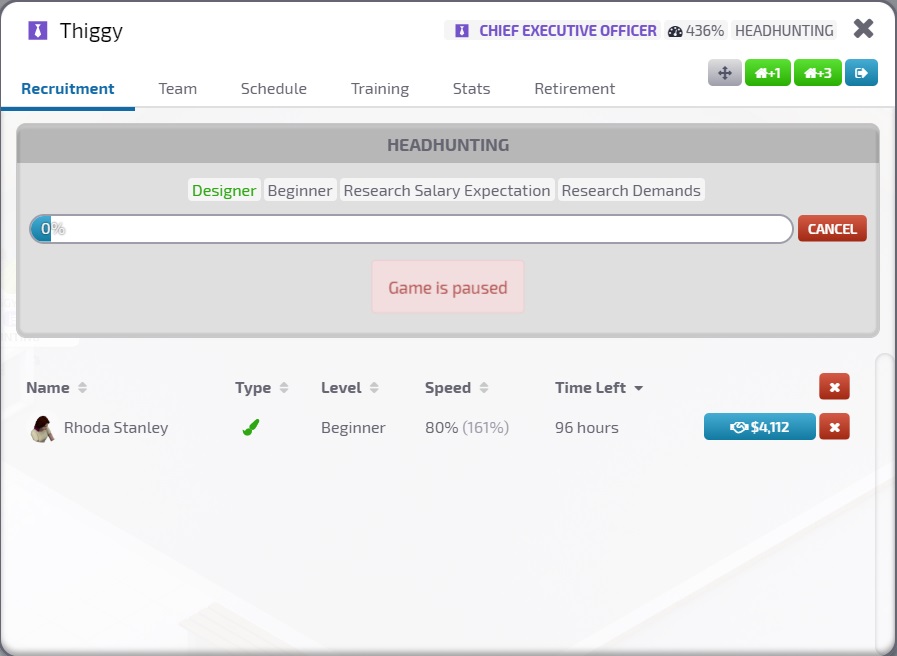Click the green house +1 button
This screenshot has width=897, height=656.
(x=768, y=73)
